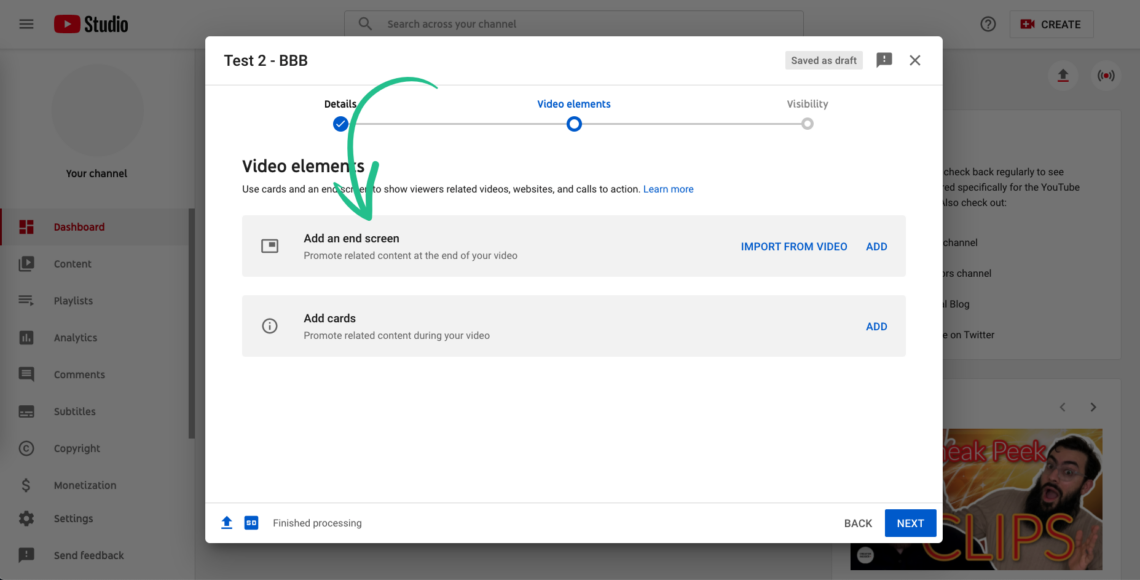Open the Go live icon
Image resolution: width=1140 pixels, height=580 pixels.
pyautogui.click(x=1106, y=75)
